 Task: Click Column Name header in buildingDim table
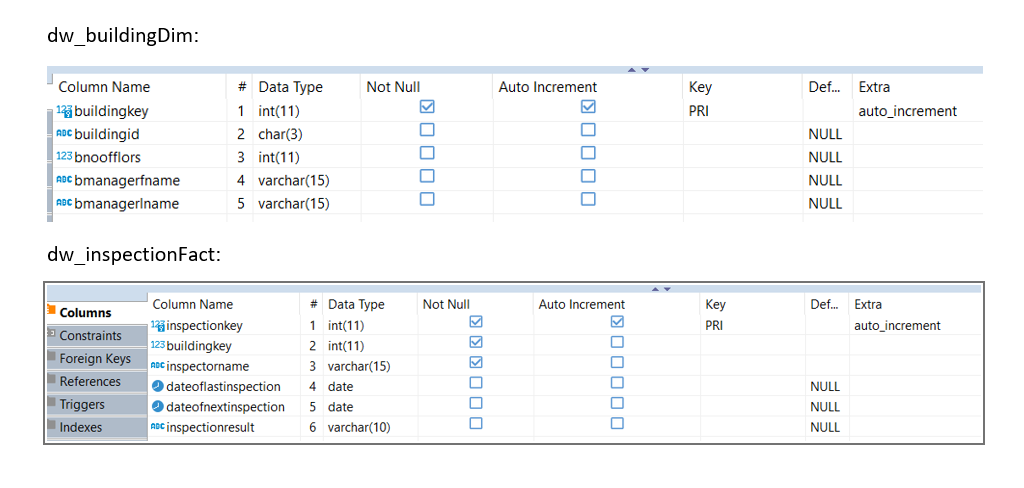click(104, 87)
